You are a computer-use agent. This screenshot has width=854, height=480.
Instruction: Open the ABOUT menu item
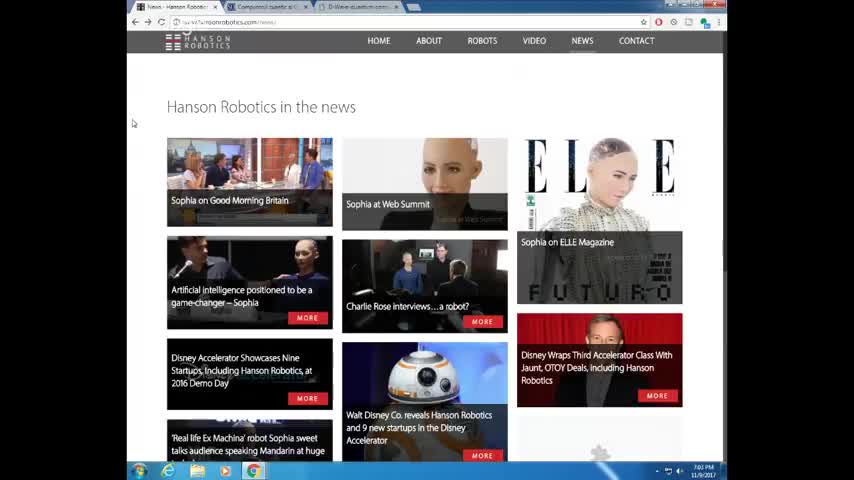[x=429, y=41]
